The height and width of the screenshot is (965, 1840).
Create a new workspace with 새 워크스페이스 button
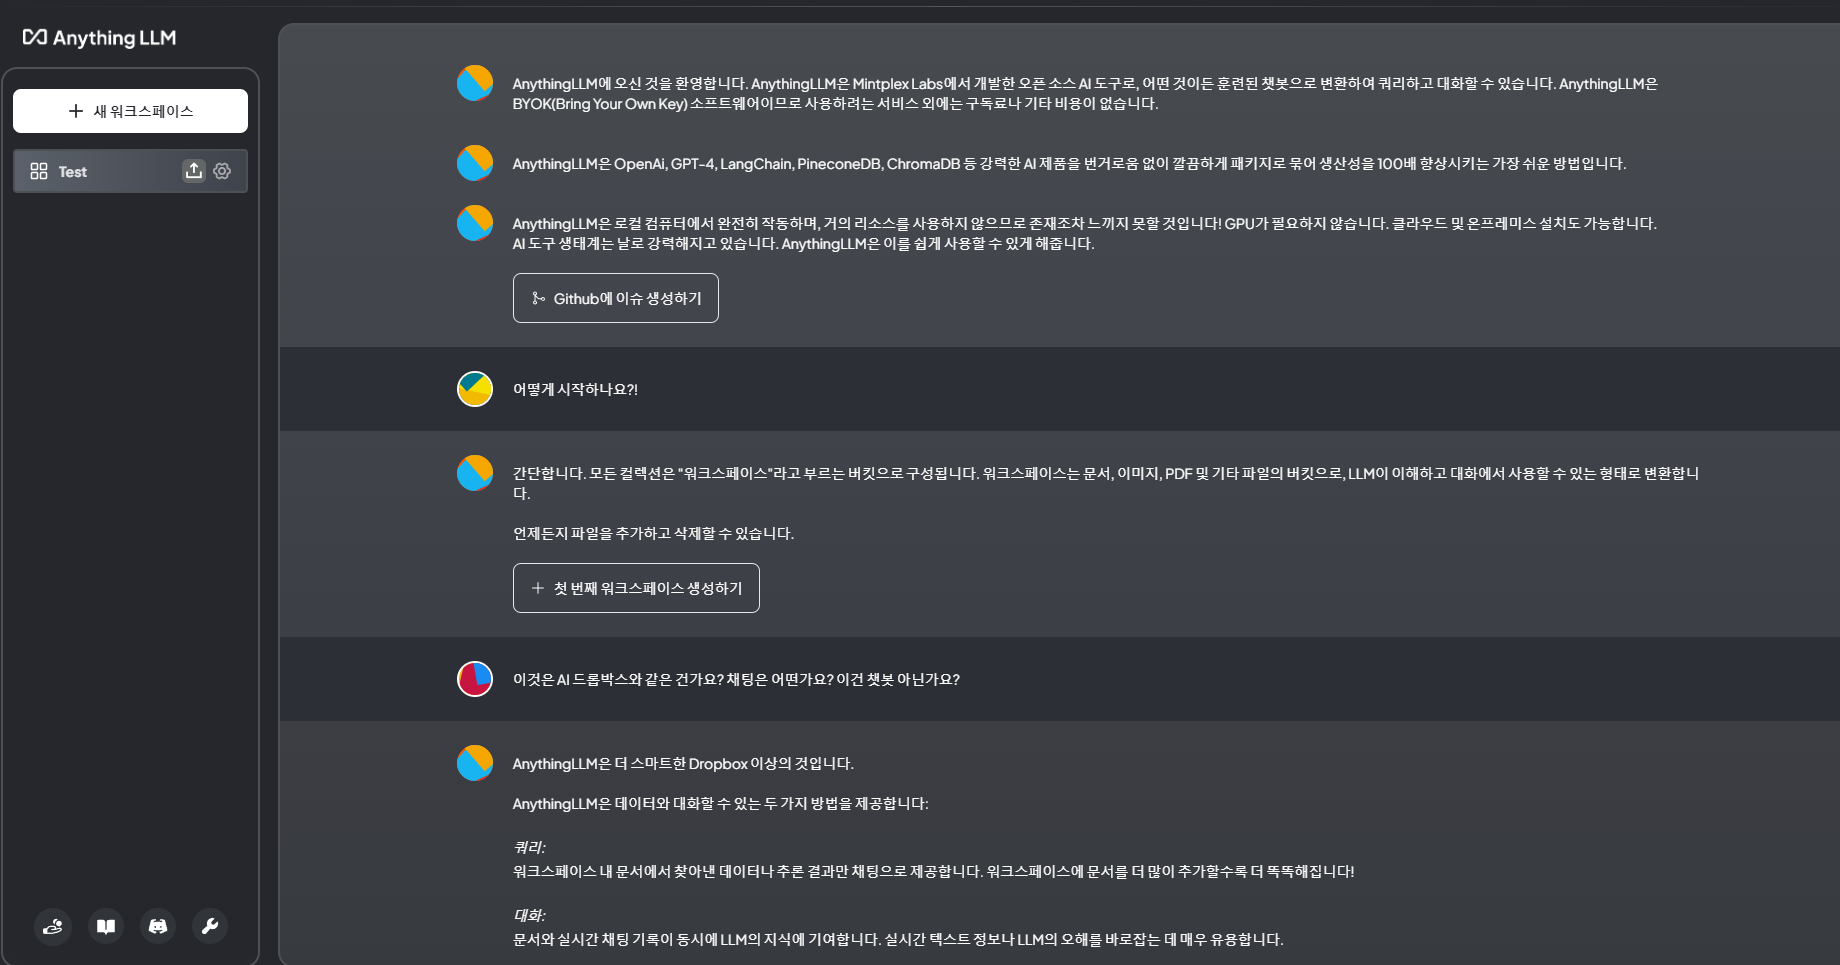pos(130,111)
